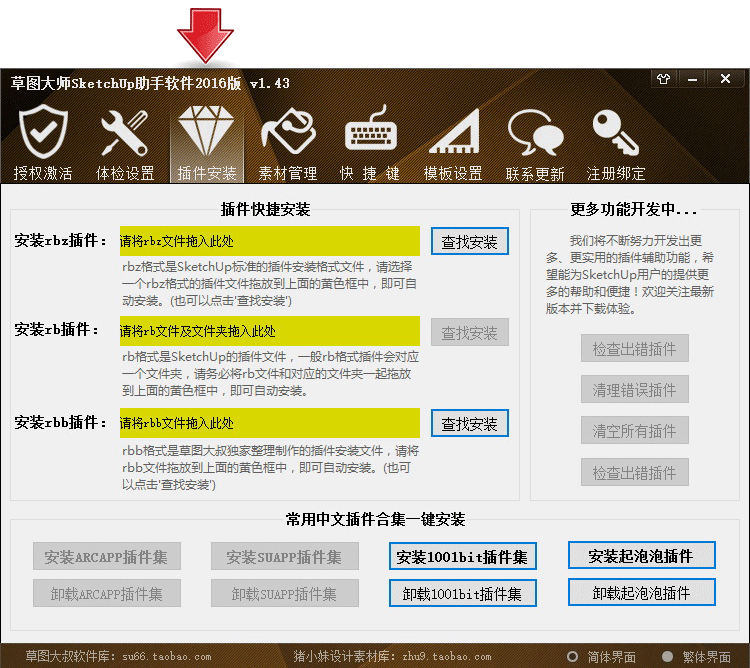
Task: Click 安装ARCAPP插件集 button
Action: (x=107, y=557)
